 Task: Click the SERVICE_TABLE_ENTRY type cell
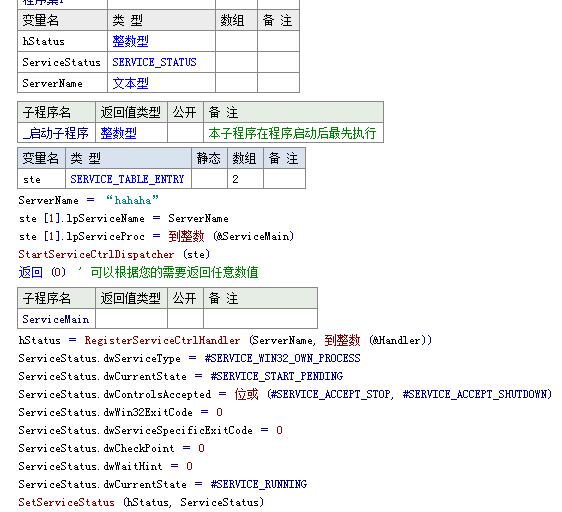click(x=128, y=179)
